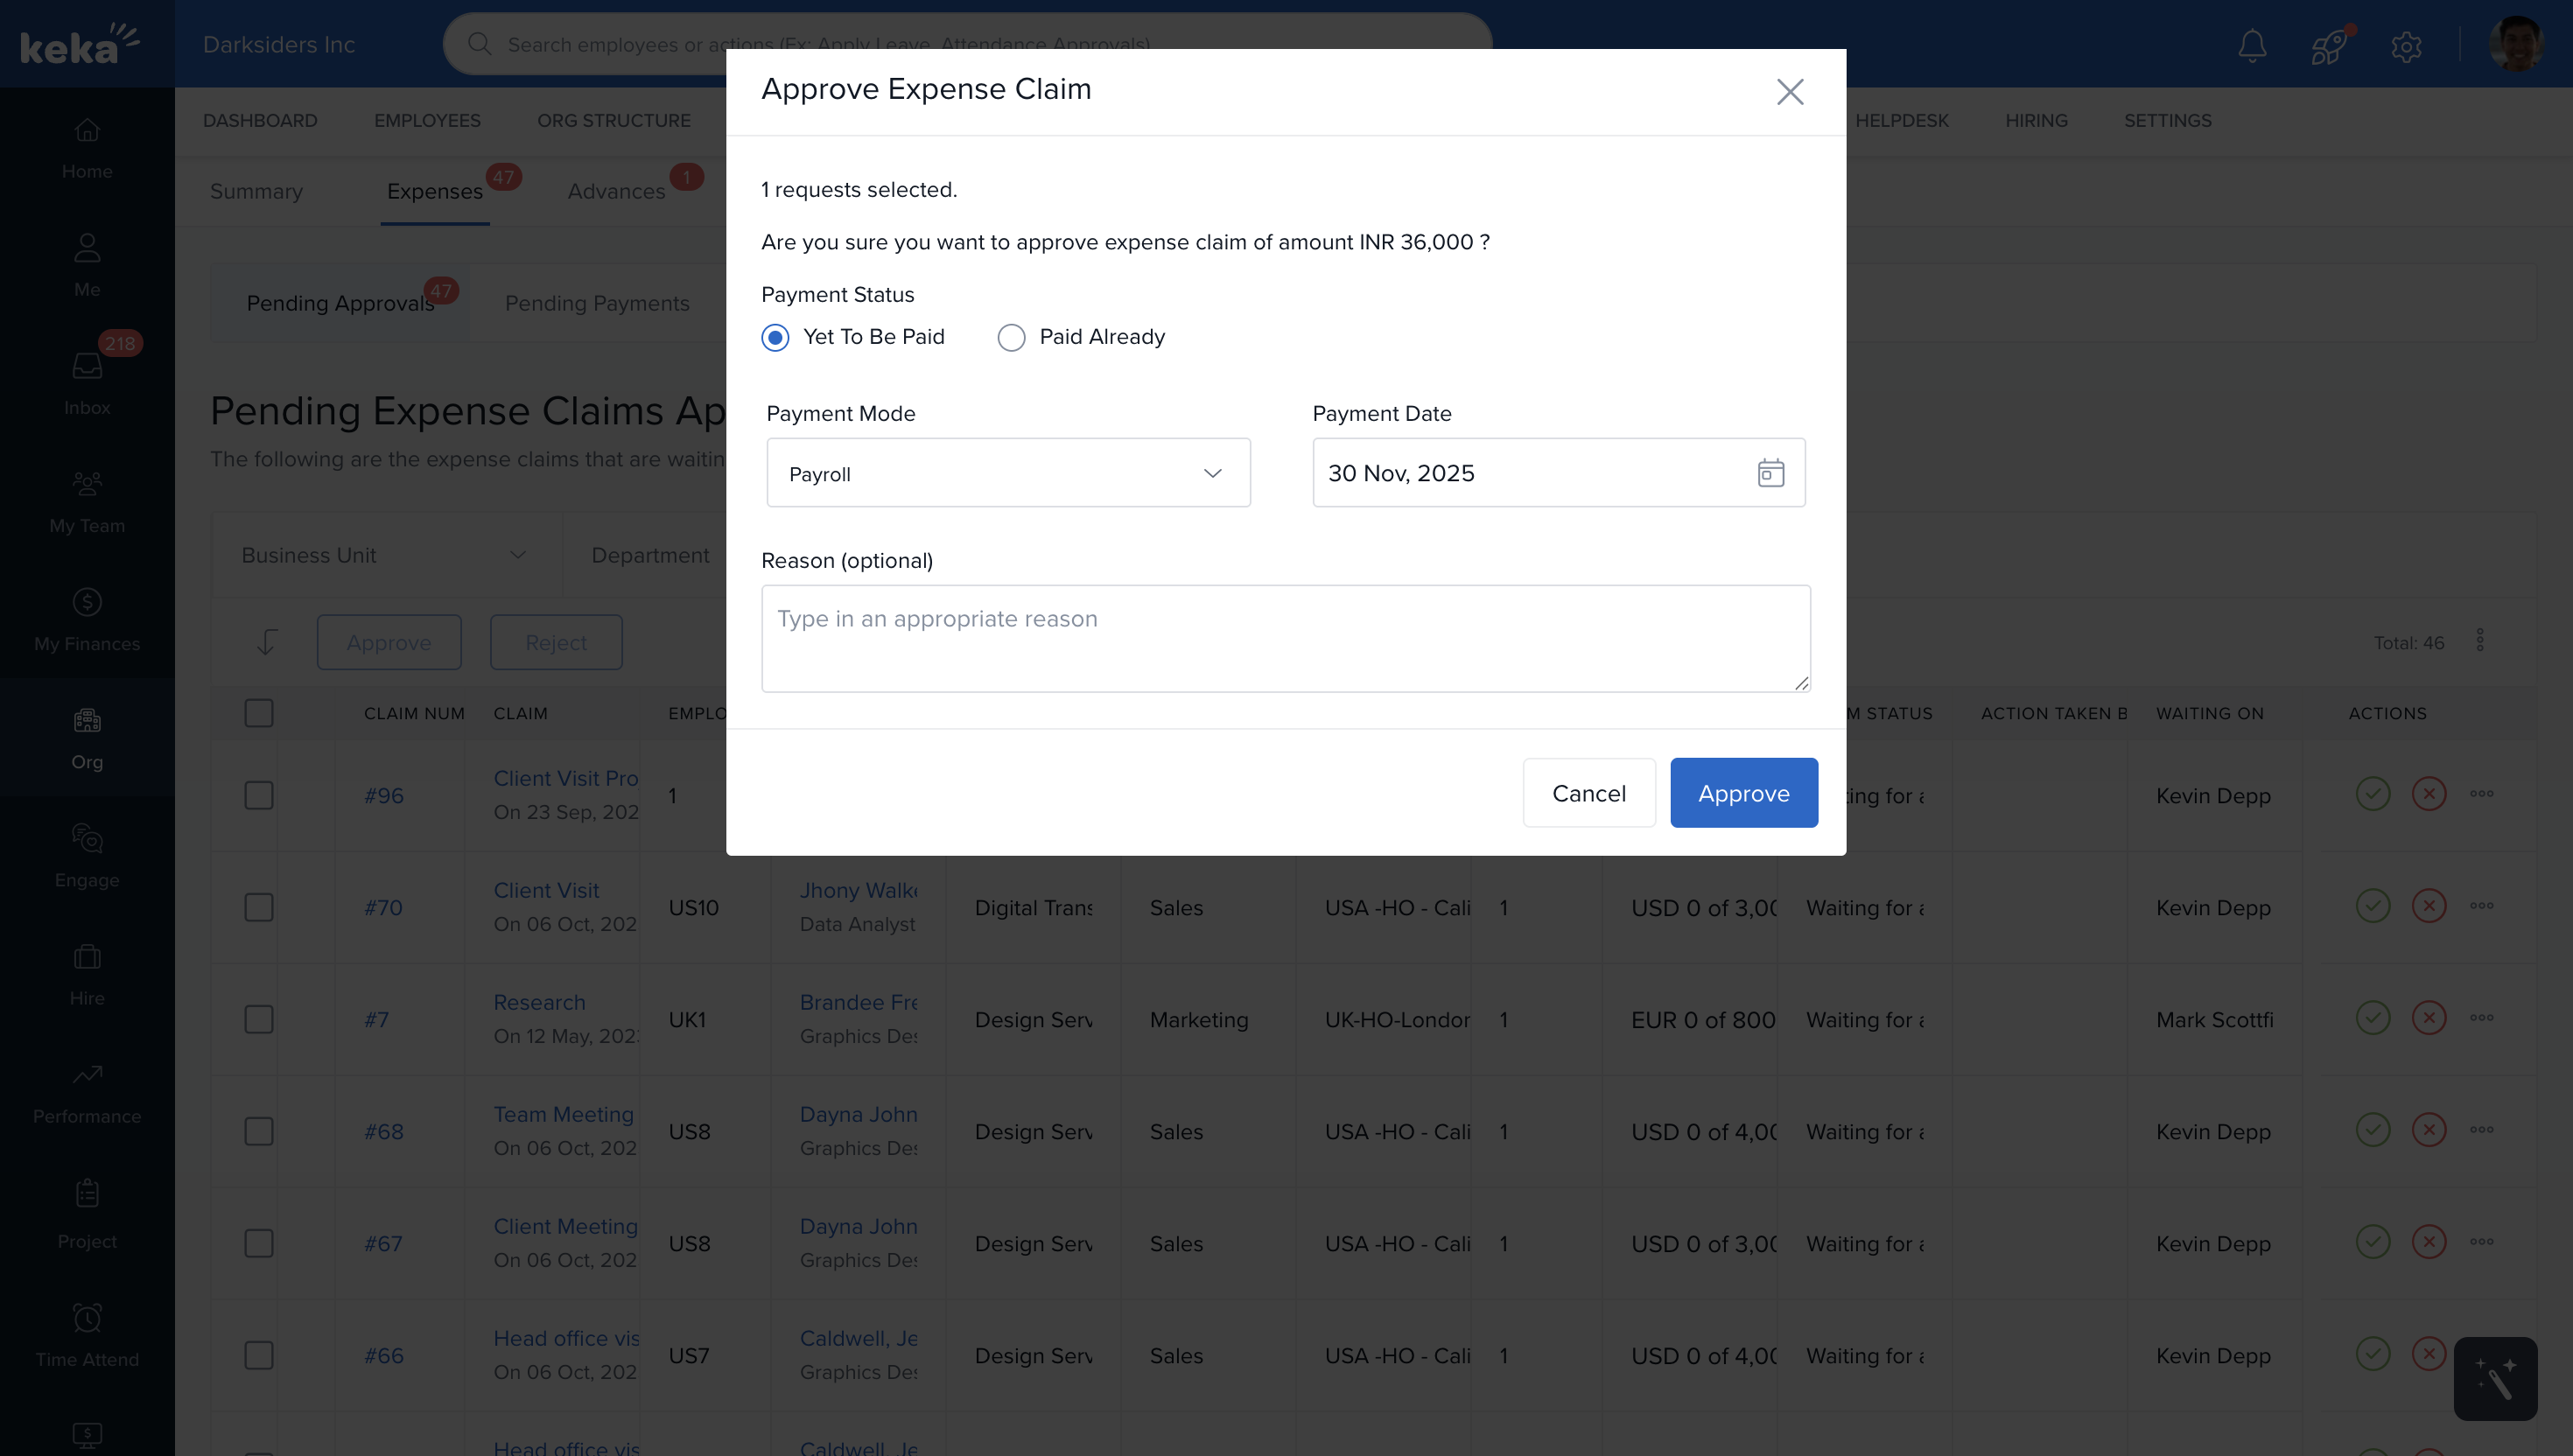Open My Finances in the sidebar
Image resolution: width=2573 pixels, height=1456 pixels.
(87, 619)
